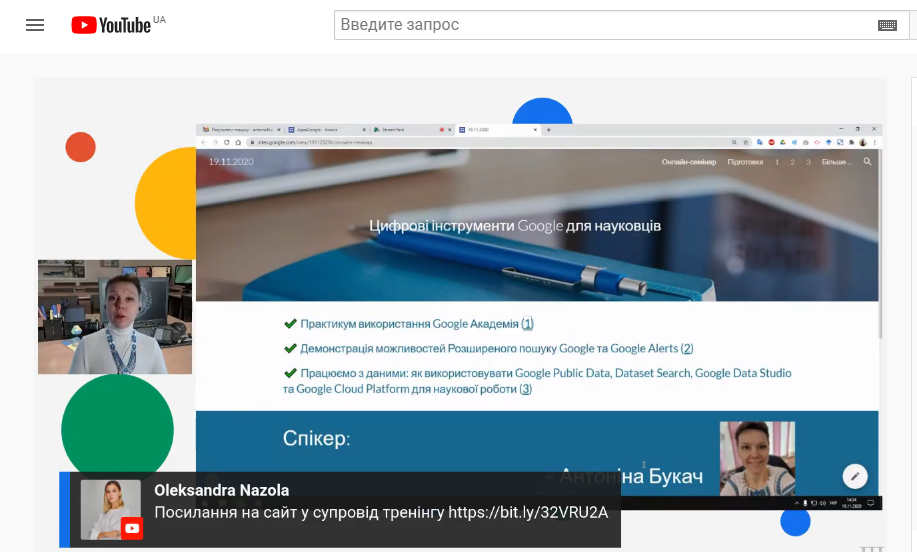
Task: Open a new browser tab with plus
Action: tap(549, 130)
